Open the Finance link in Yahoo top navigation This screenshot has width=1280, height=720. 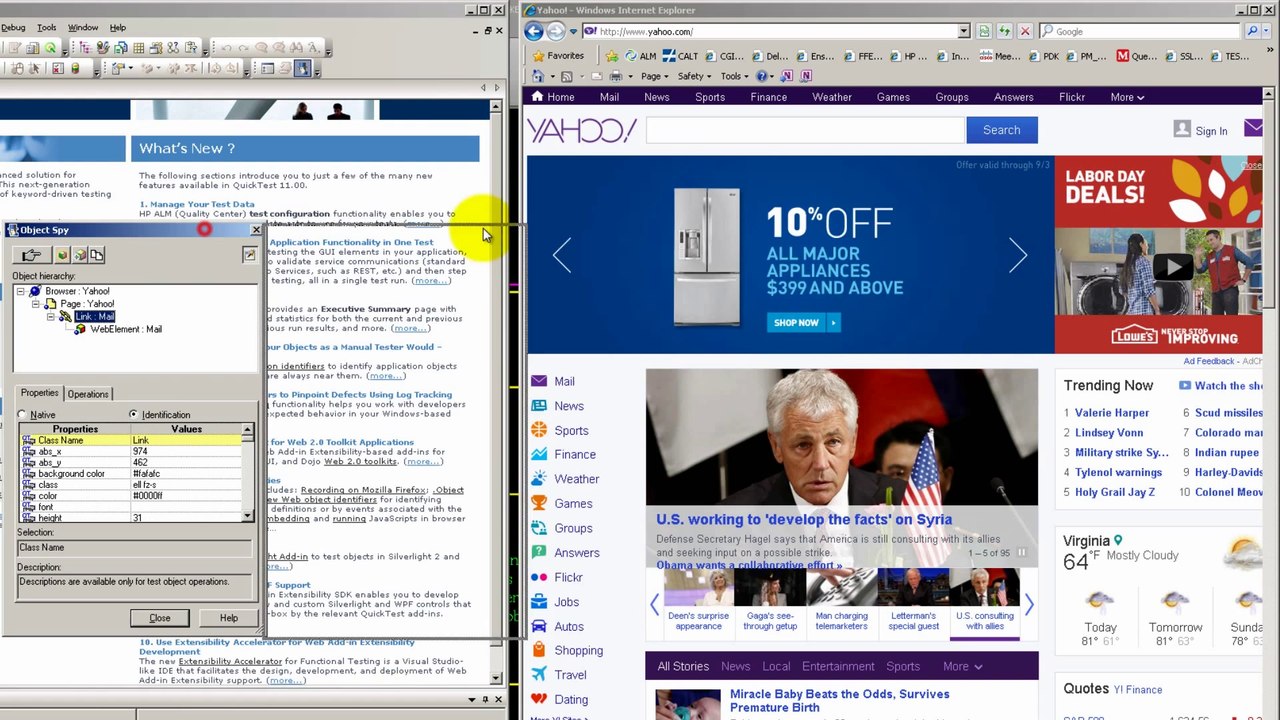[x=768, y=97]
